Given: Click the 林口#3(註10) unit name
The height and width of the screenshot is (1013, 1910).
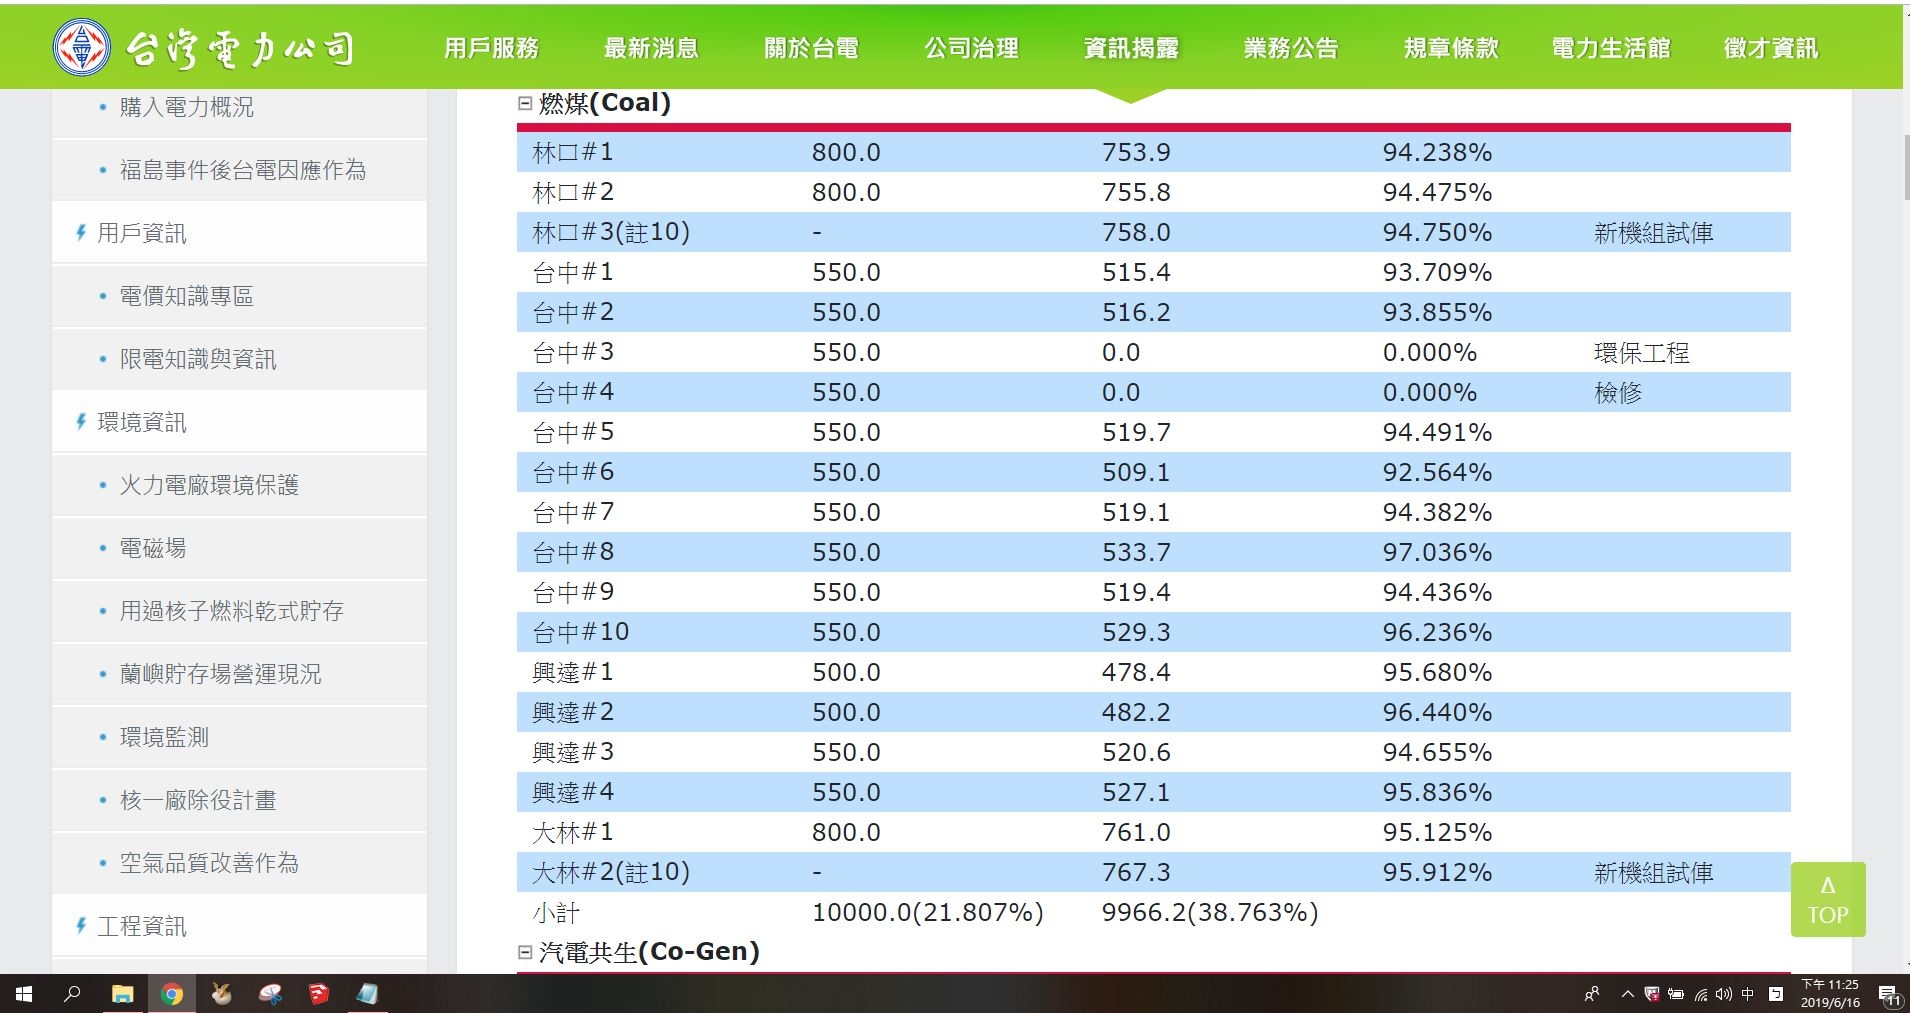Looking at the screenshot, I should (611, 232).
